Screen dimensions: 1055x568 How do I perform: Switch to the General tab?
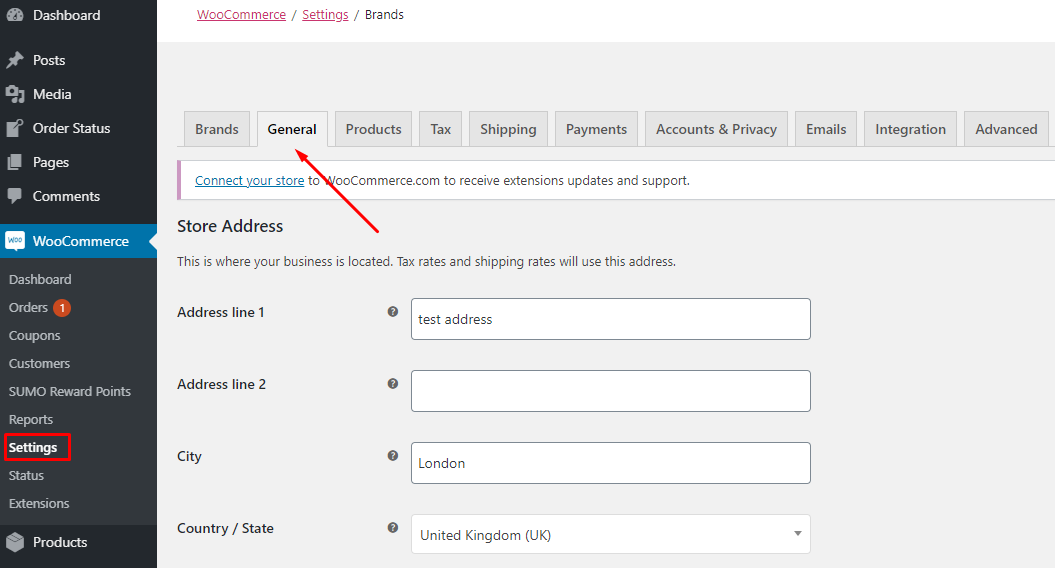(292, 129)
